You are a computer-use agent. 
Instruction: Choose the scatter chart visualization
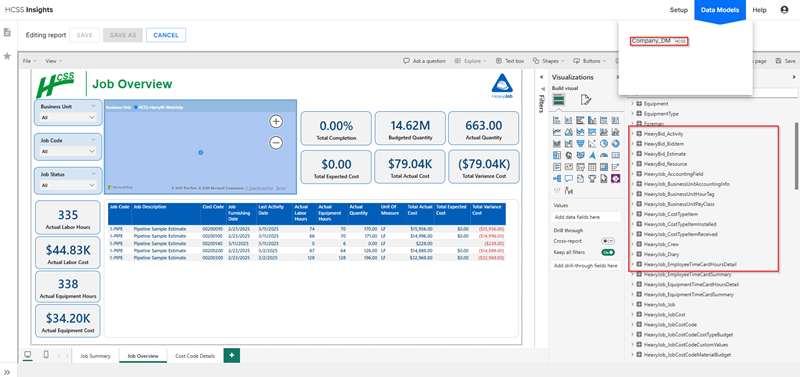pos(592,143)
